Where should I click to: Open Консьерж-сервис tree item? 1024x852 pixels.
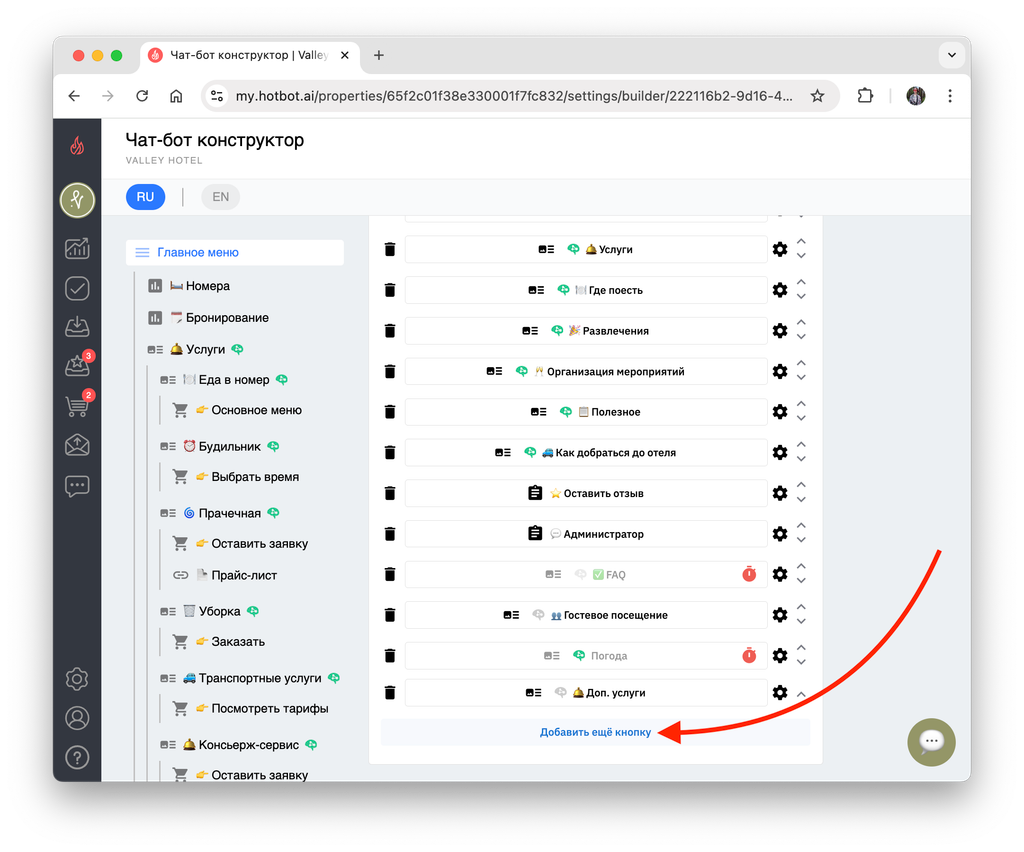click(248, 745)
